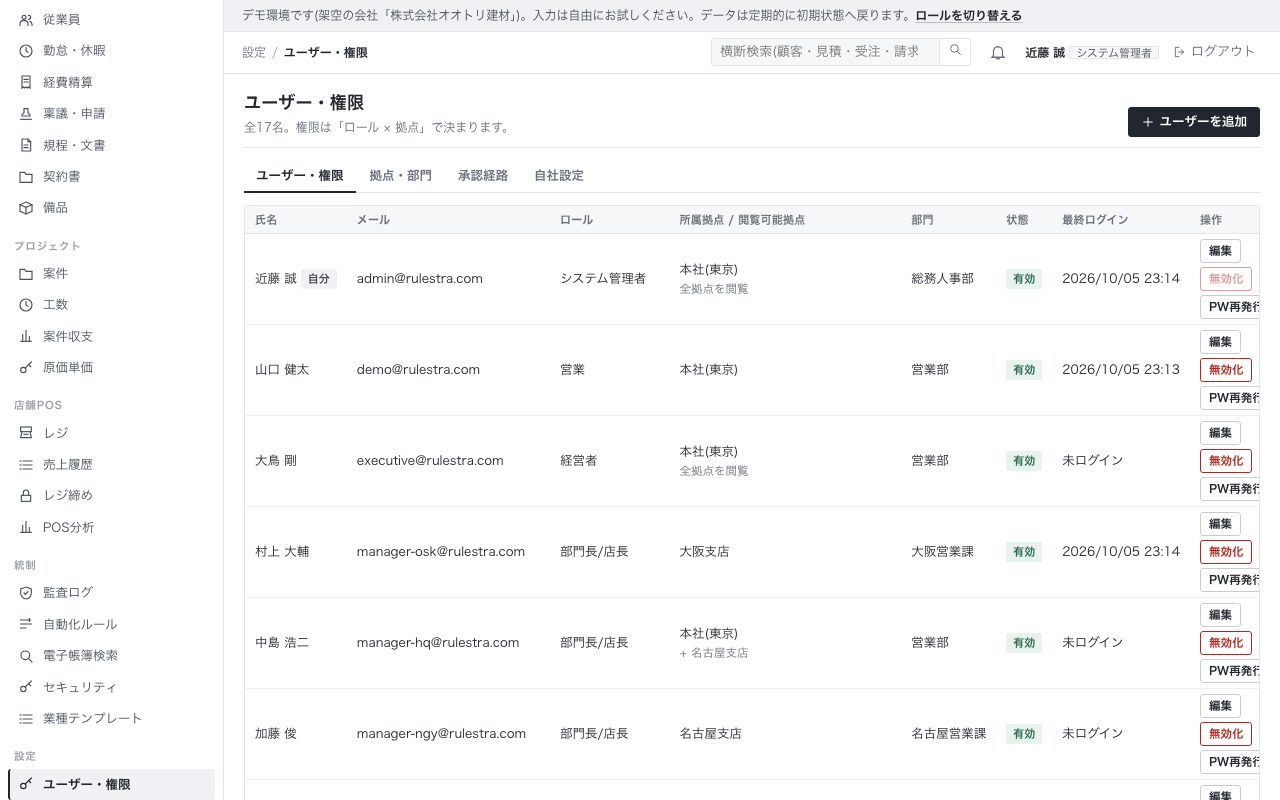This screenshot has height=800, width=1280.
Task: Switch to the 拠点・部門 tab
Action: (400, 175)
